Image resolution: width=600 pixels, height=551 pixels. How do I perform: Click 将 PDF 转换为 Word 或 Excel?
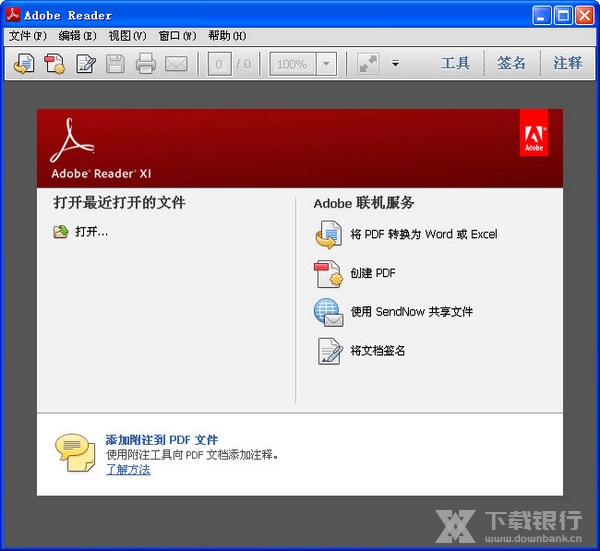pyautogui.click(x=424, y=234)
